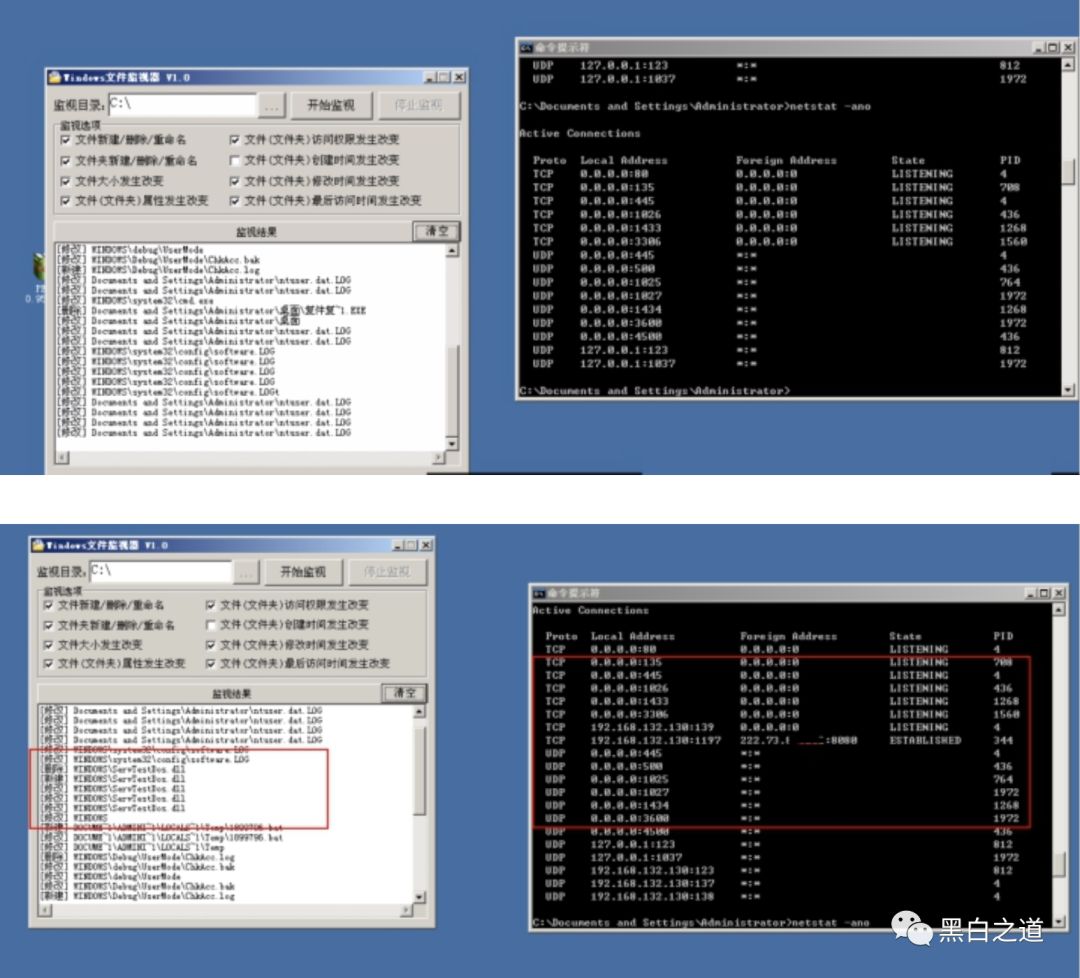Click the lower command prompt's scroll-down arrow
This screenshot has width=1080, height=978.
tap(1059, 921)
